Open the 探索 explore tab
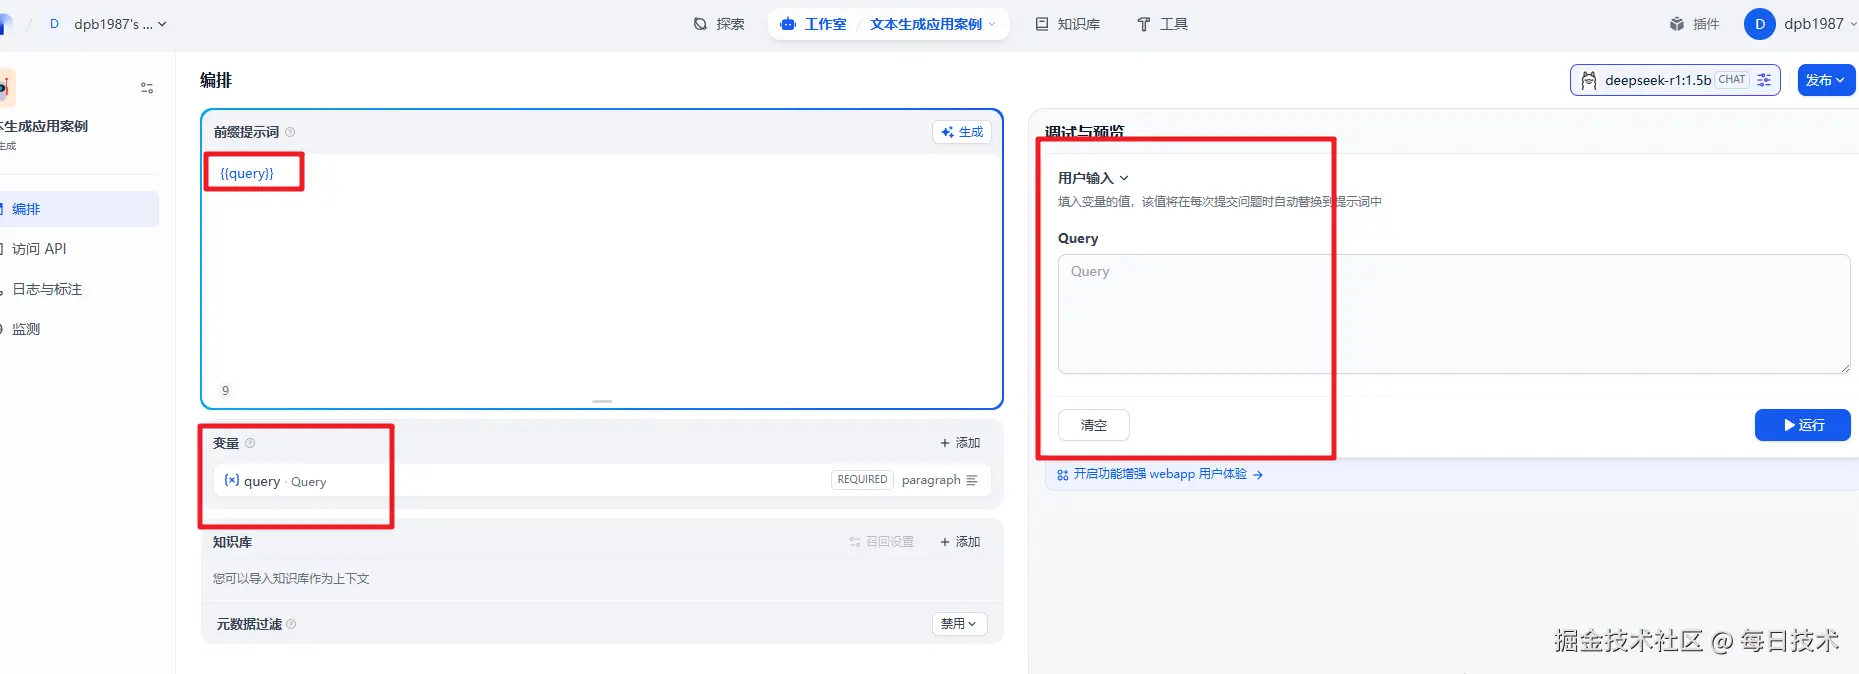 (719, 24)
